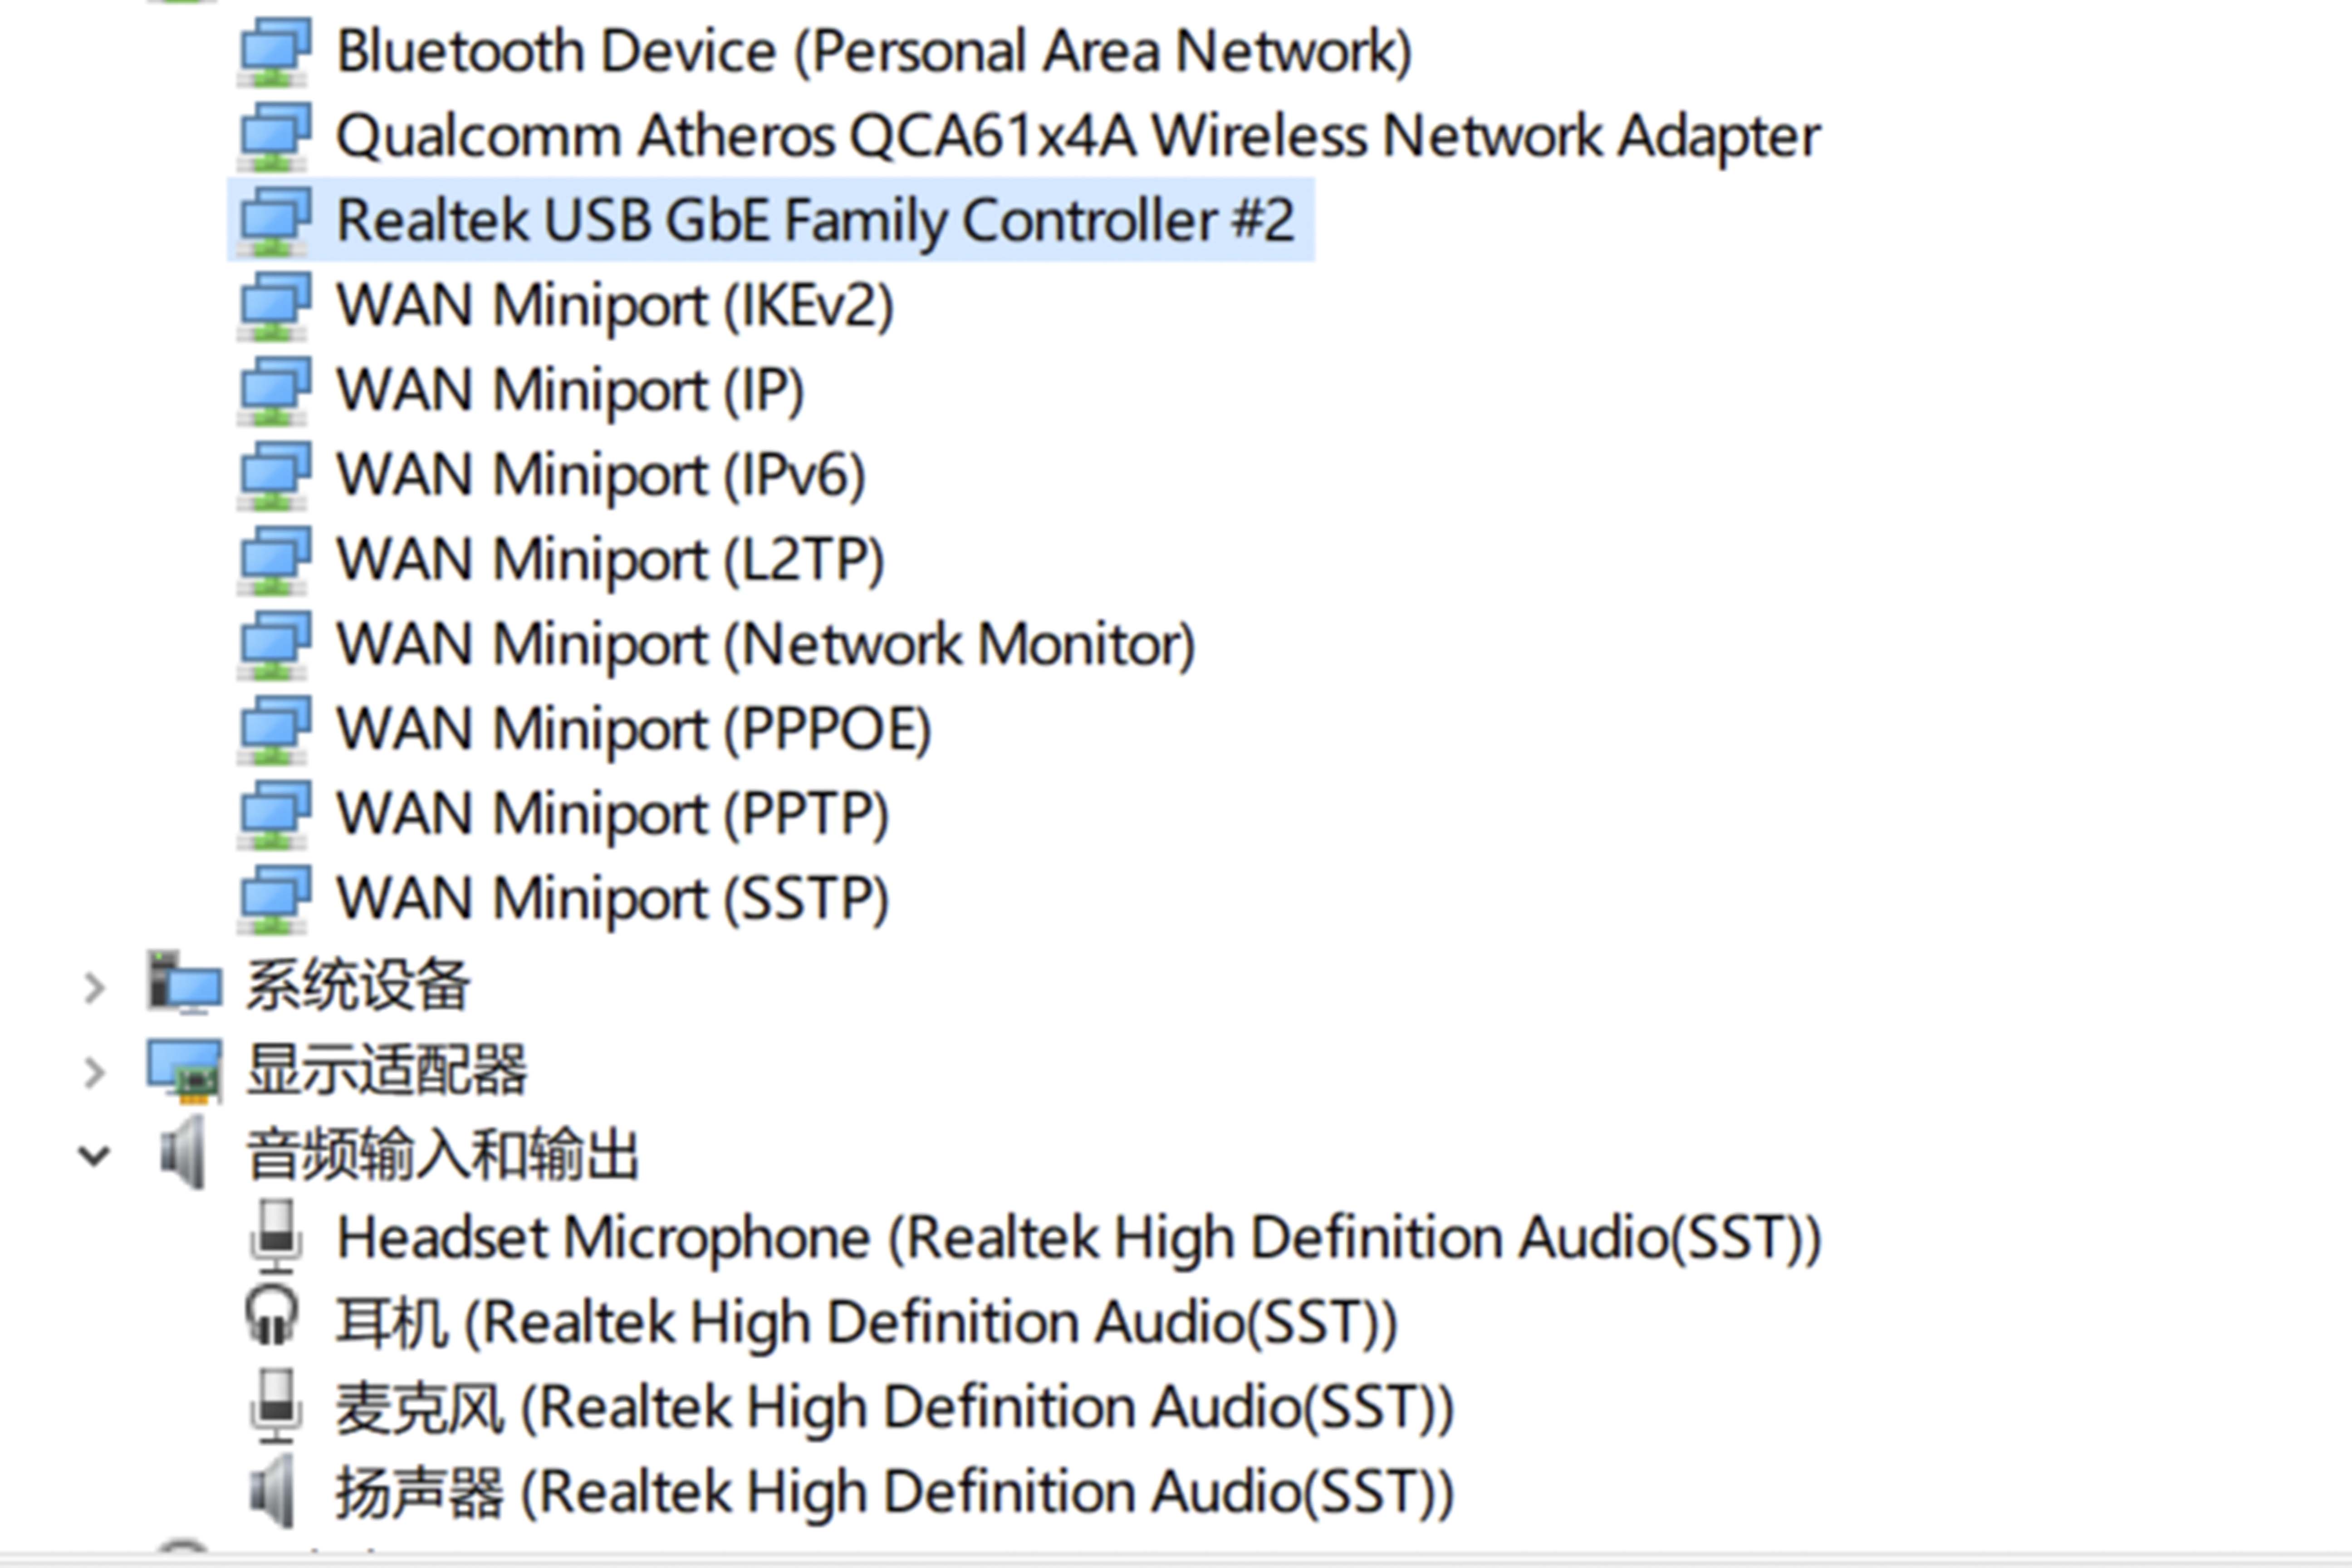Select the 音频输入和输出 category label

[442, 1155]
